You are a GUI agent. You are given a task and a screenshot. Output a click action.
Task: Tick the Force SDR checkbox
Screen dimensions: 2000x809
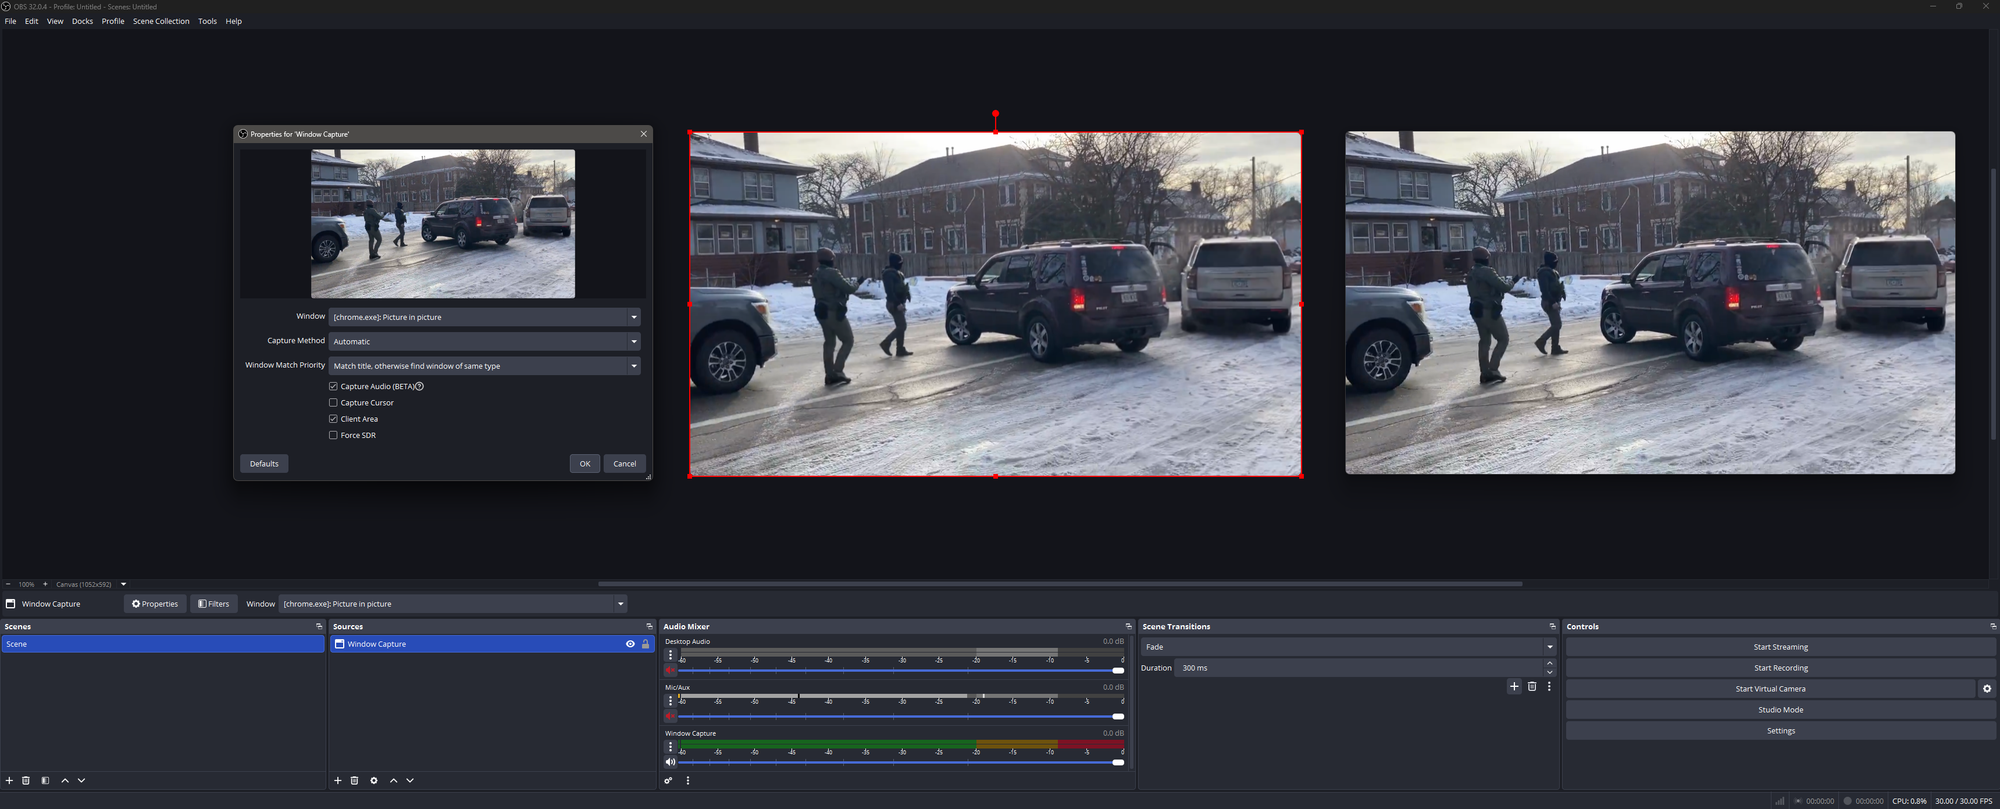(334, 435)
